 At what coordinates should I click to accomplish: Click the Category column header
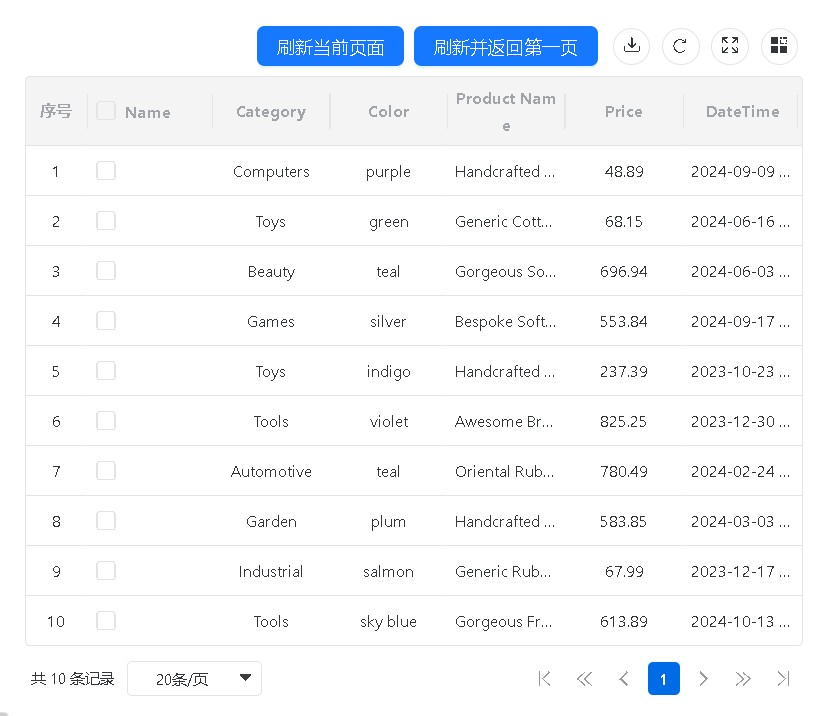(270, 112)
